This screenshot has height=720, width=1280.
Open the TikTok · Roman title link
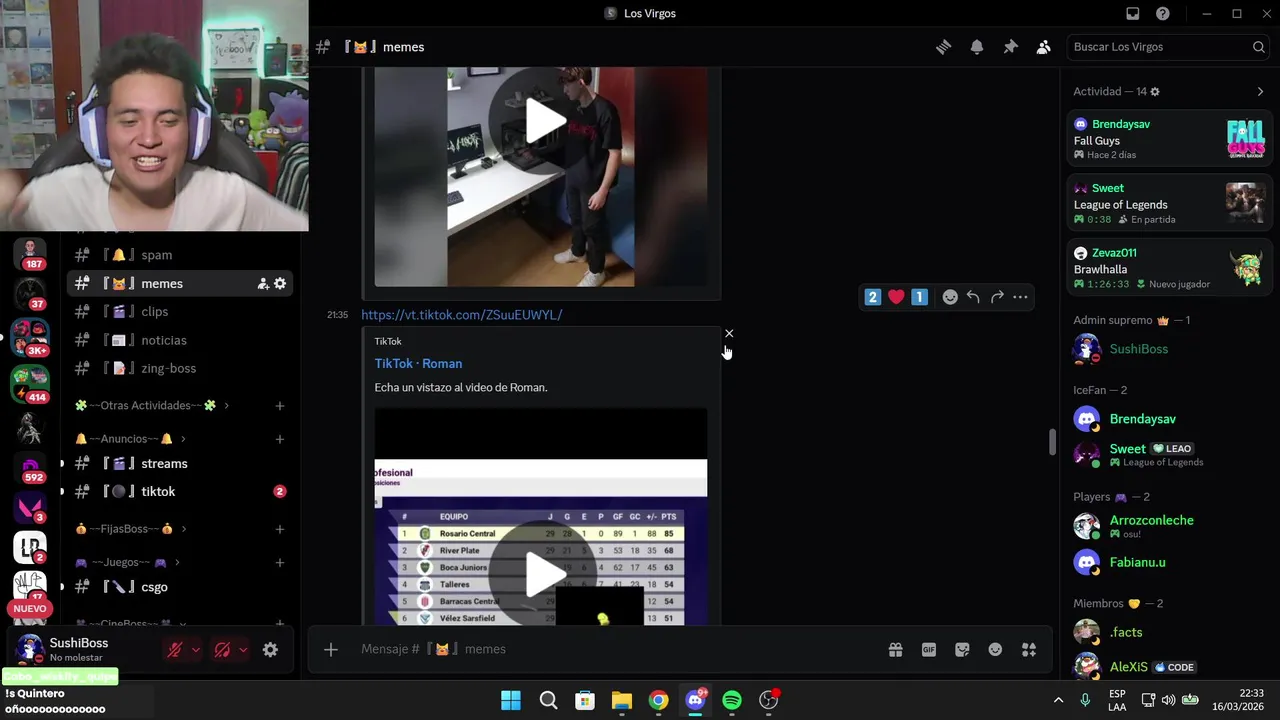pyautogui.click(x=418, y=364)
